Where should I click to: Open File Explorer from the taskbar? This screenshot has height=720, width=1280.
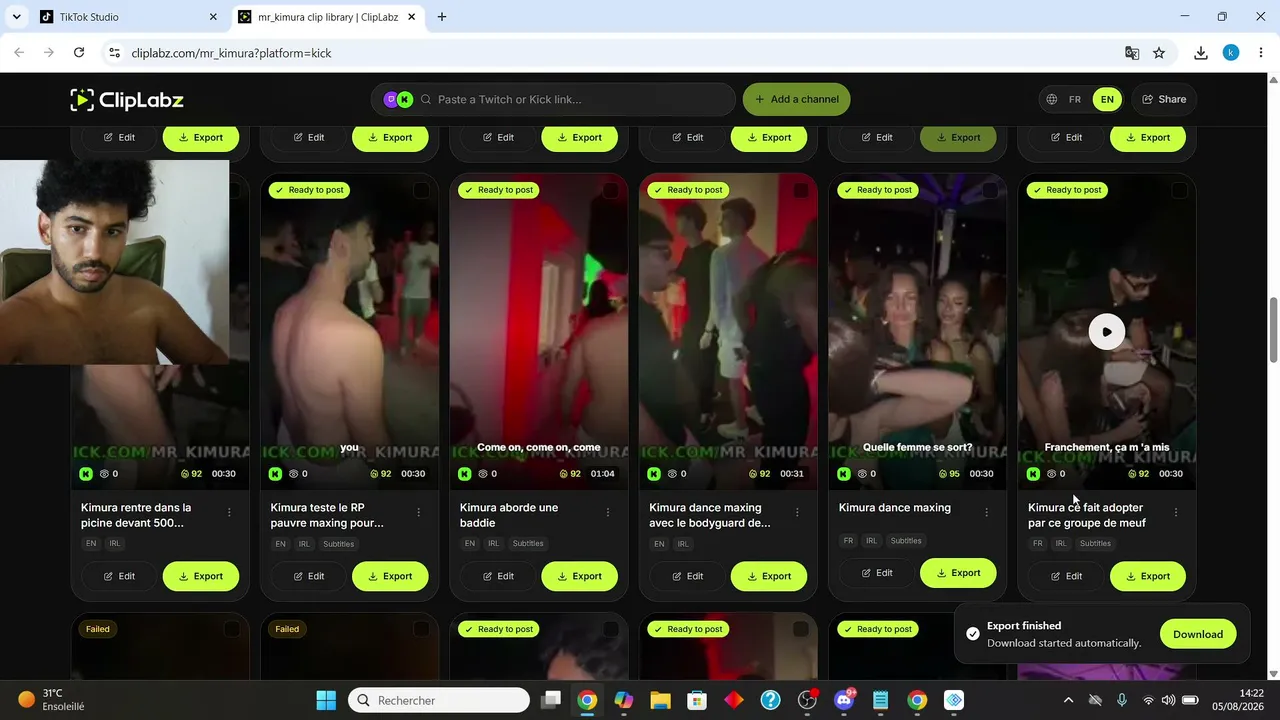pos(660,700)
